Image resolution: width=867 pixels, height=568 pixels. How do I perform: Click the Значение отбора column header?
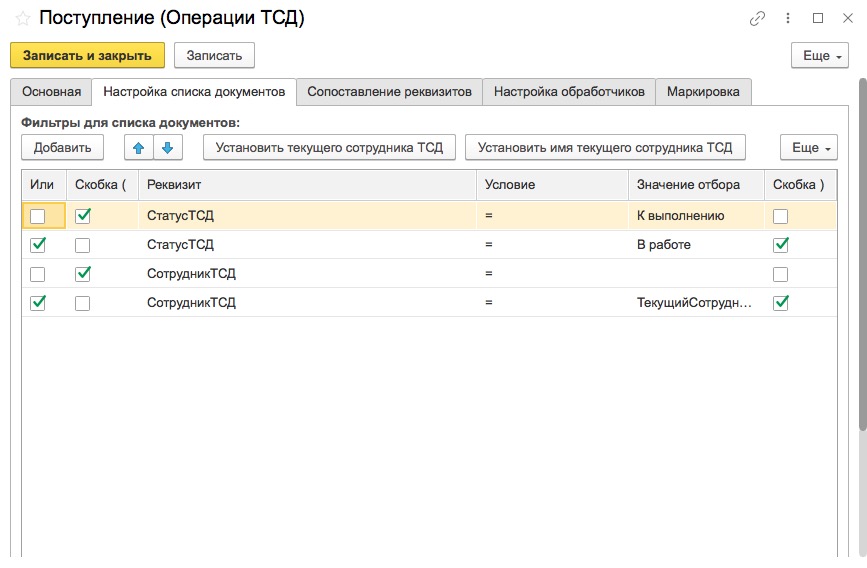[696, 185]
